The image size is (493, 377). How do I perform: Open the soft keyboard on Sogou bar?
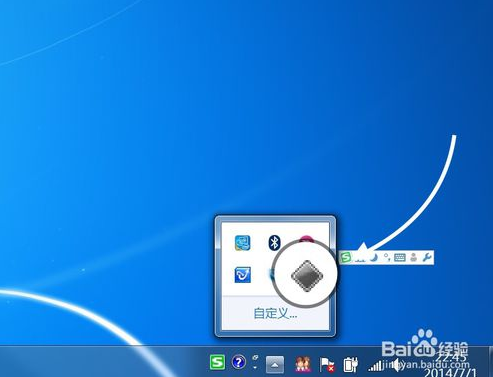pyautogui.click(x=400, y=257)
